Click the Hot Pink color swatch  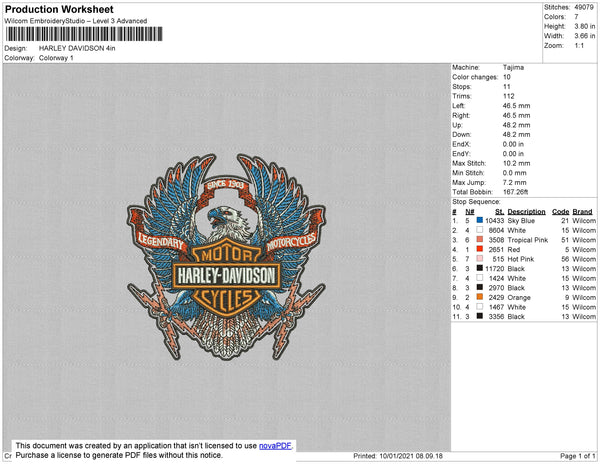[479, 259]
